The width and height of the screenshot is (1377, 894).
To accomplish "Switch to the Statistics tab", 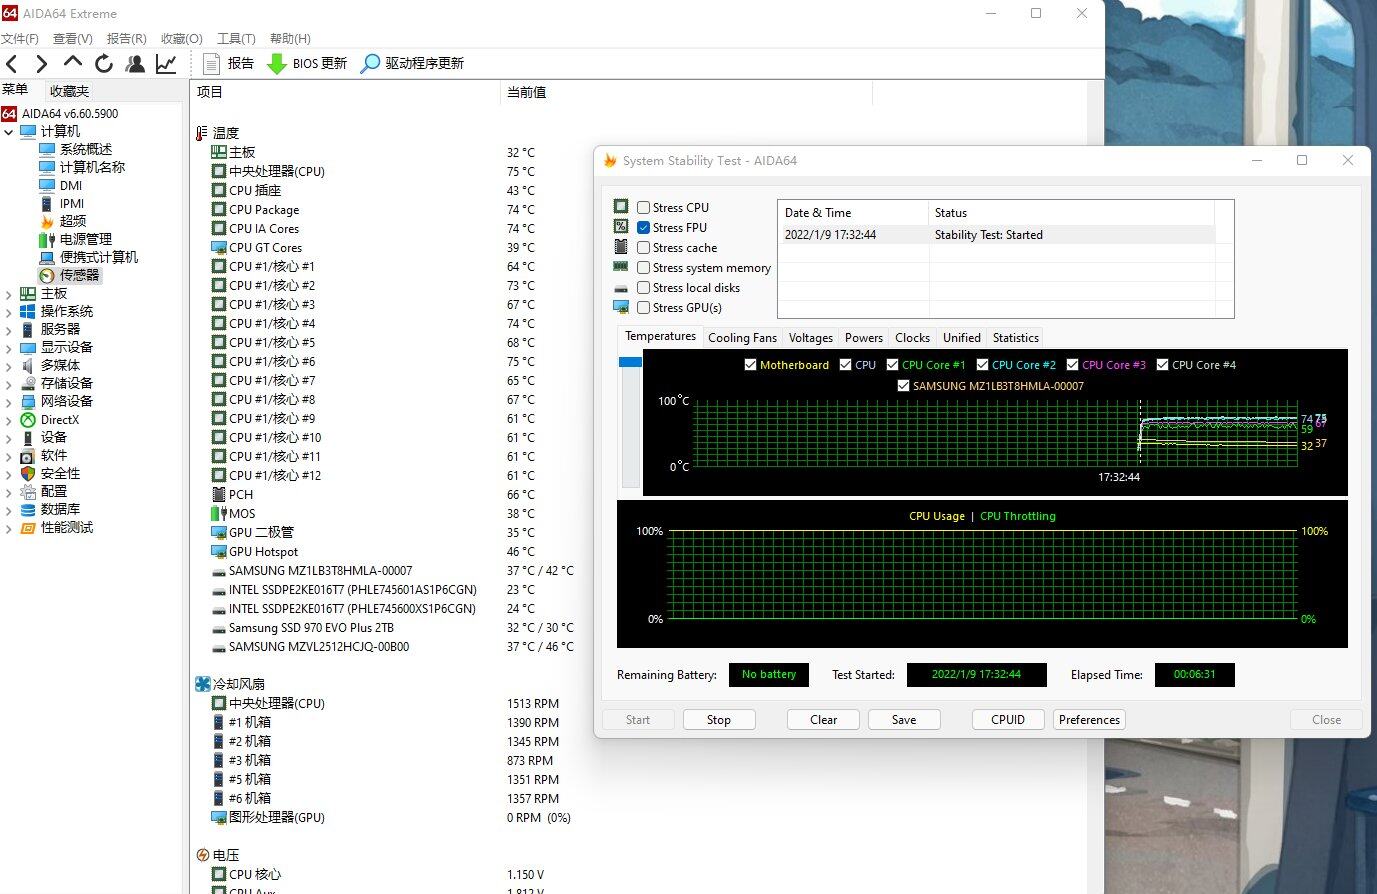I will point(1015,338).
